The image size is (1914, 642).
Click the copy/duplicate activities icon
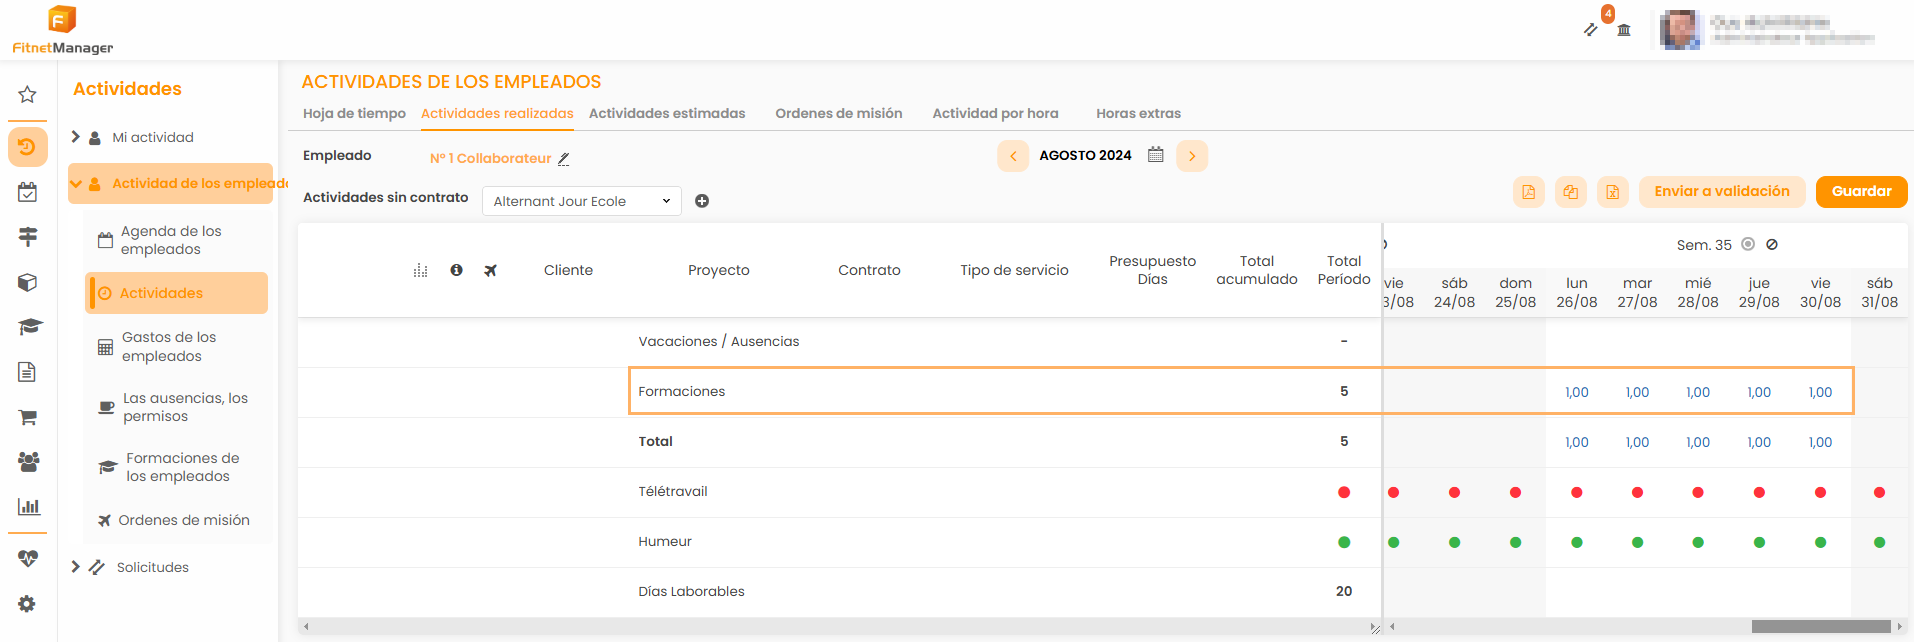[1570, 191]
